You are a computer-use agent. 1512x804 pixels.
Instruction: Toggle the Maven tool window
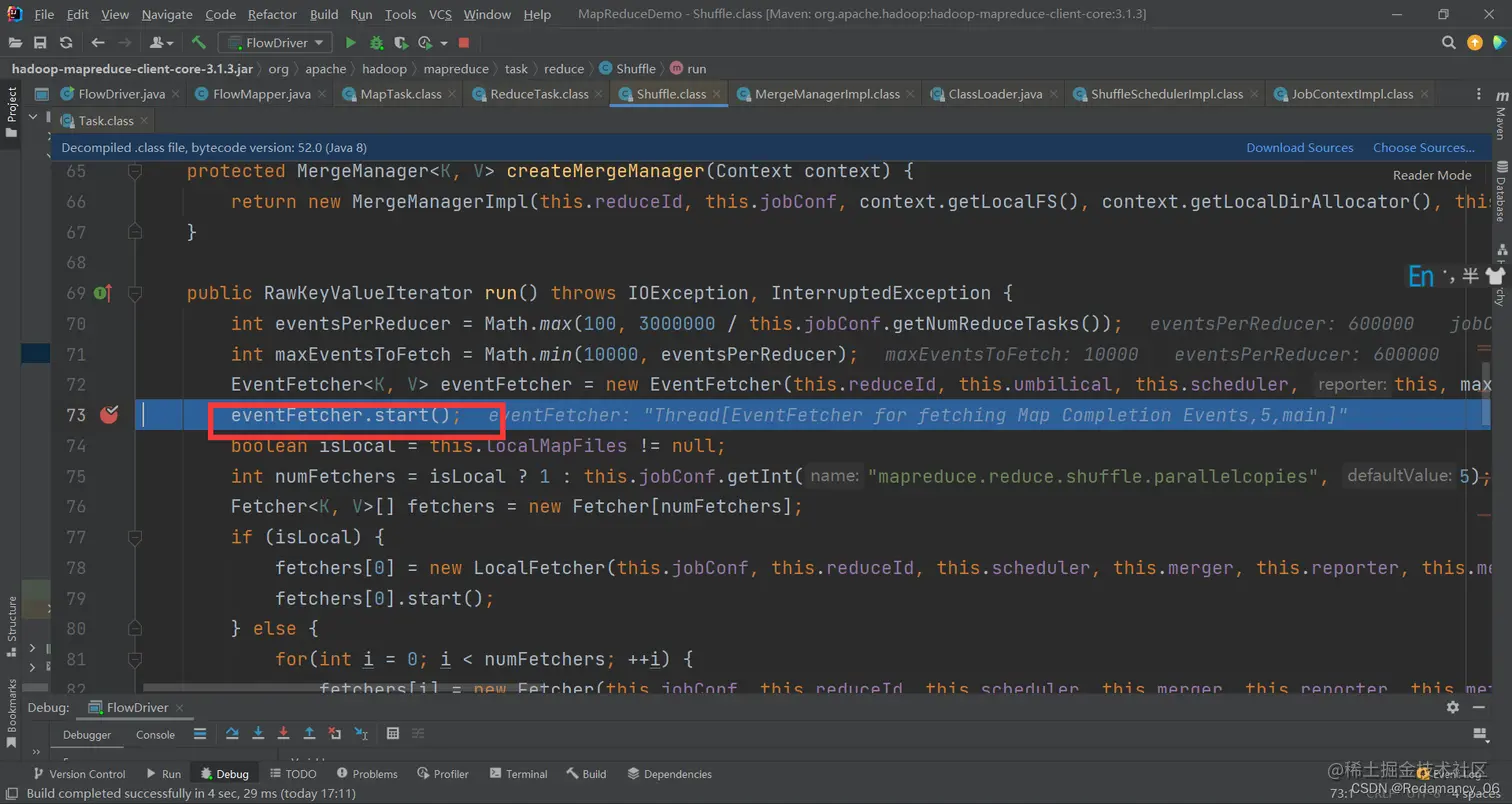1501,115
